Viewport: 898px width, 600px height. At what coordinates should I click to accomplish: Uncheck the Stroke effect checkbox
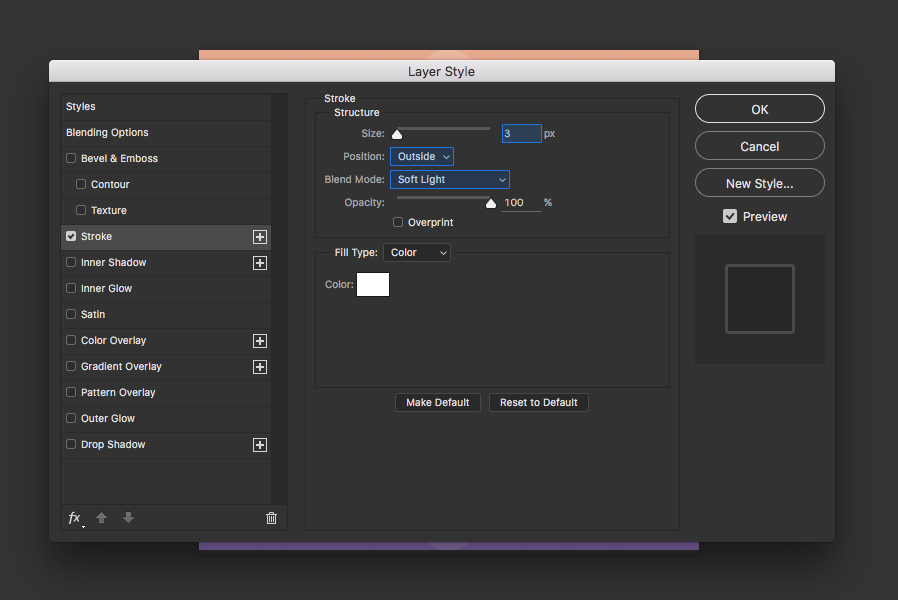coord(71,236)
